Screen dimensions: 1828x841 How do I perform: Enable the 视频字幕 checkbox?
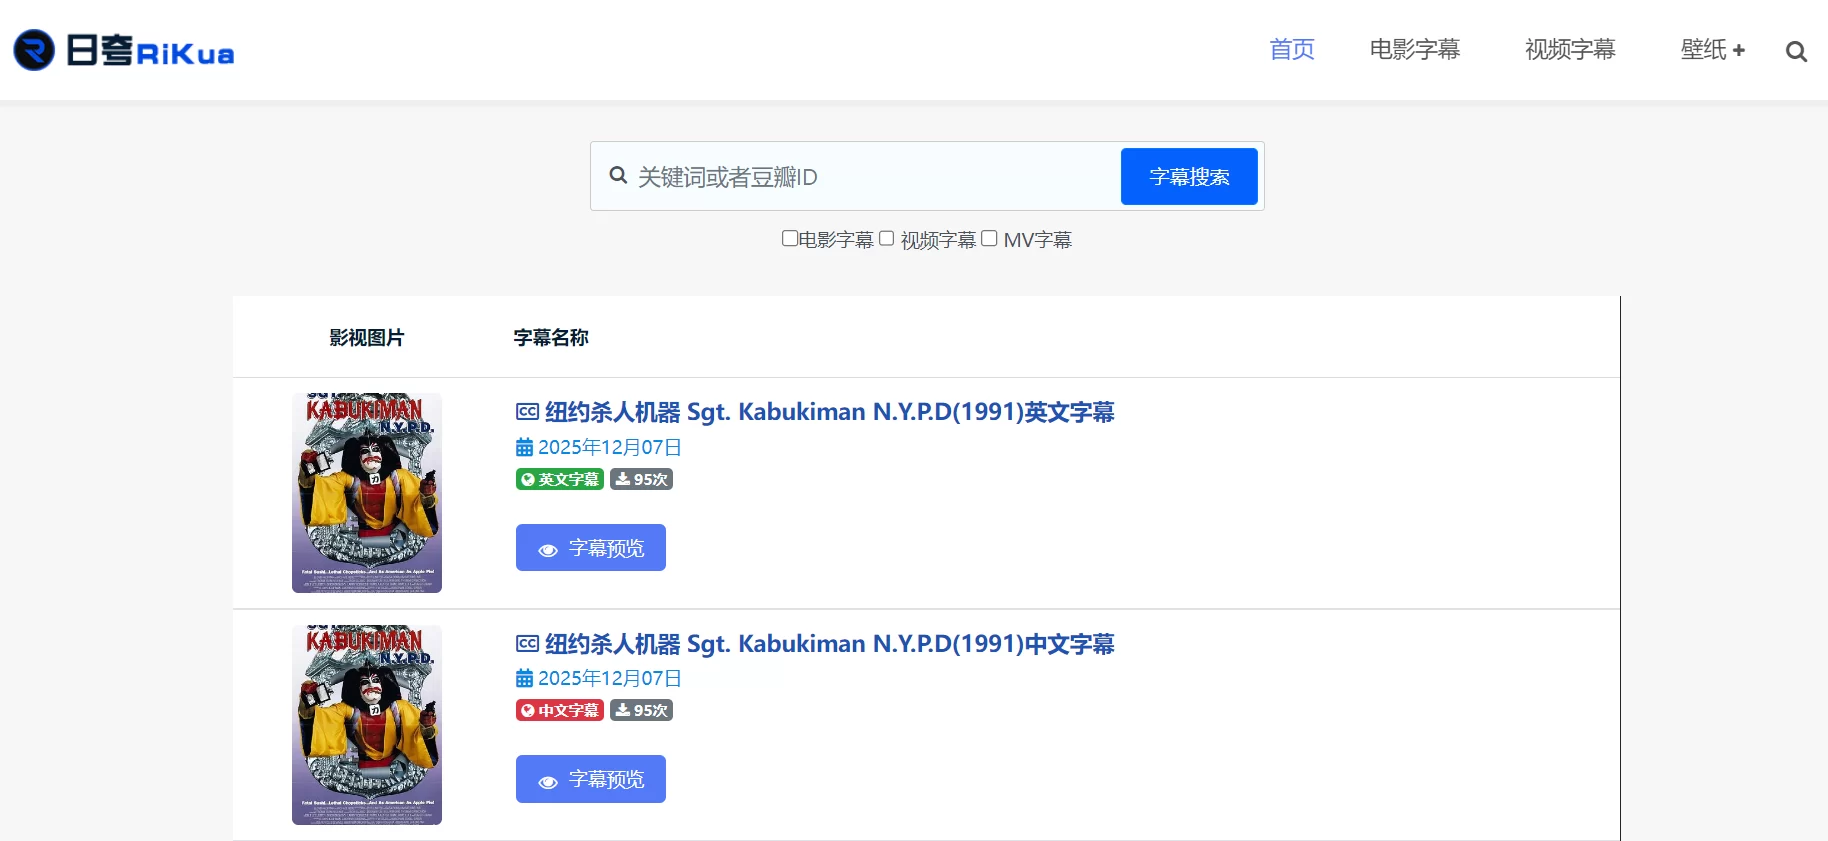pyautogui.click(x=886, y=238)
